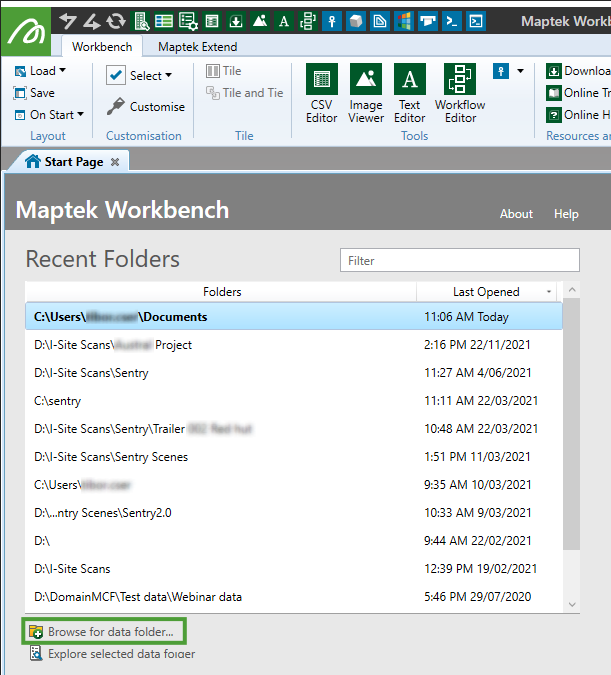Click the small Text Editor 'A' icon in title bar

click(284, 21)
